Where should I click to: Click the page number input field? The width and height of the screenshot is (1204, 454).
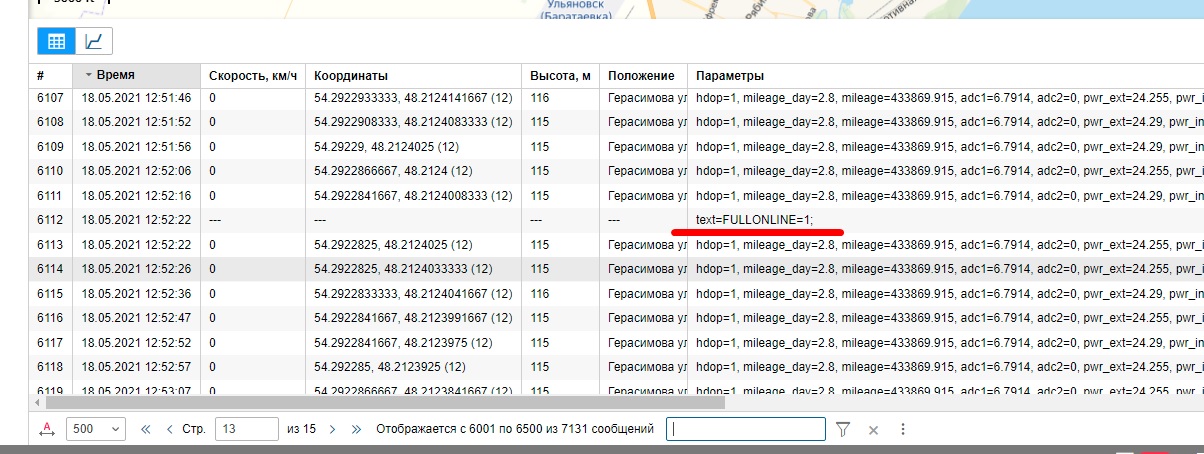(x=246, y=429)
